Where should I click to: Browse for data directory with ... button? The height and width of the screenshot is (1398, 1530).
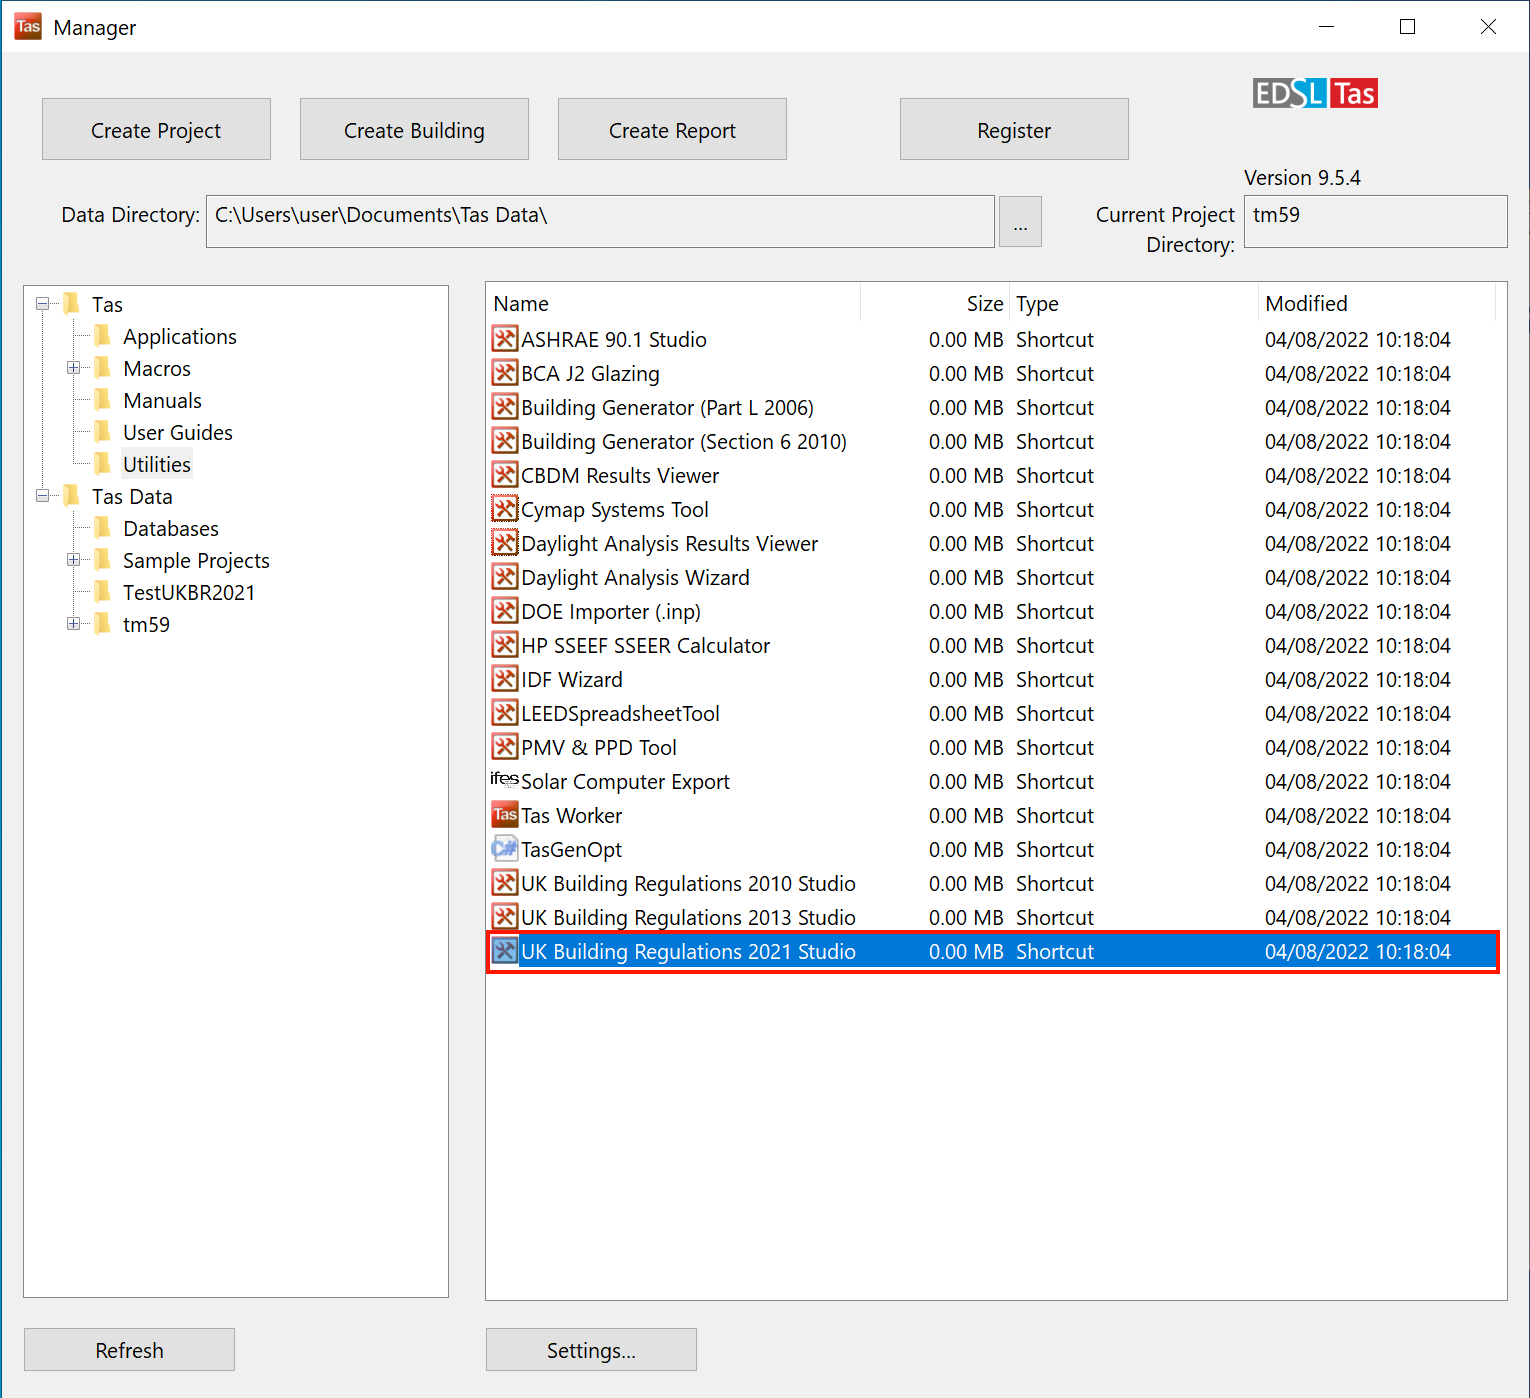pos(1020,221)
